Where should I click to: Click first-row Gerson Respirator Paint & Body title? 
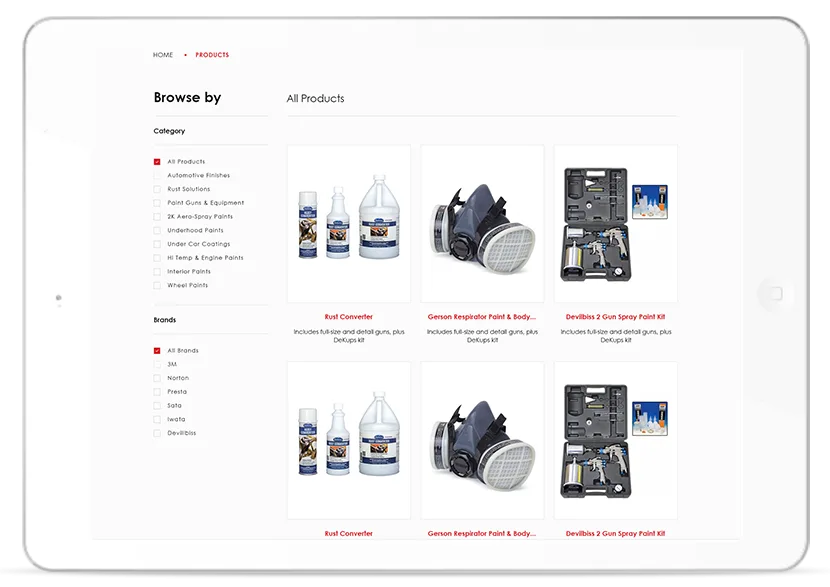[x=482, y=317]
